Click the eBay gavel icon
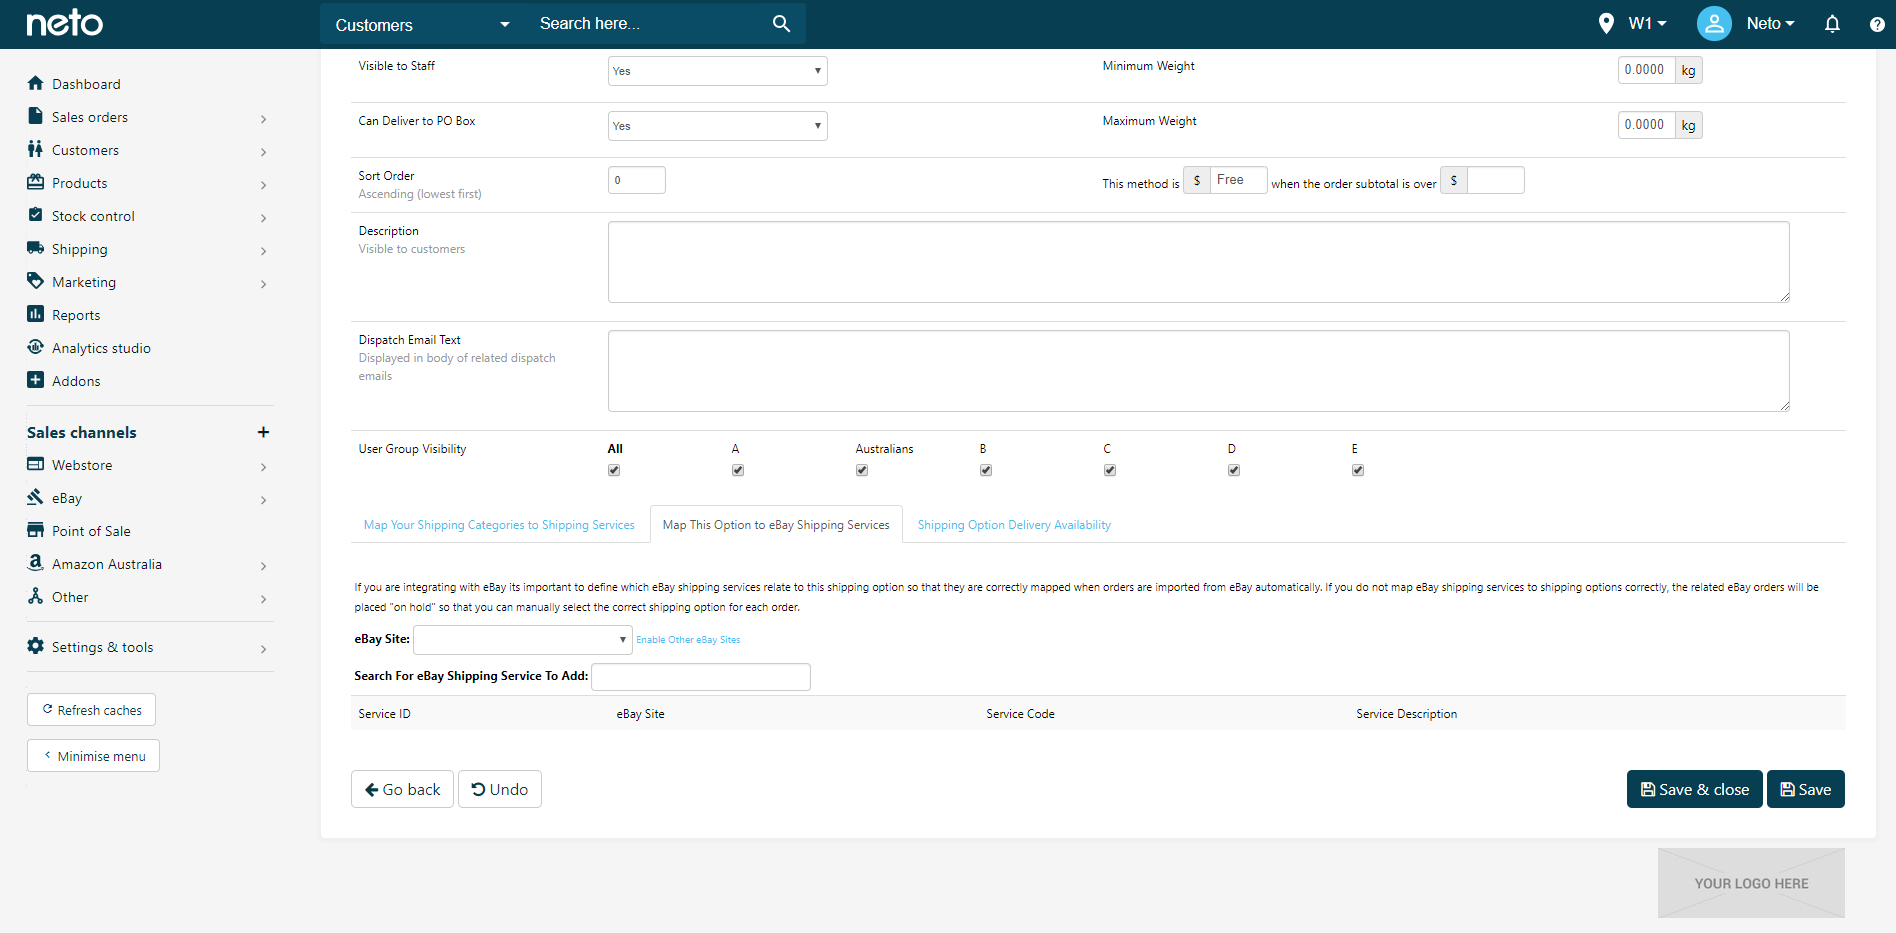Screen dimensions: 1896x933 36,497
